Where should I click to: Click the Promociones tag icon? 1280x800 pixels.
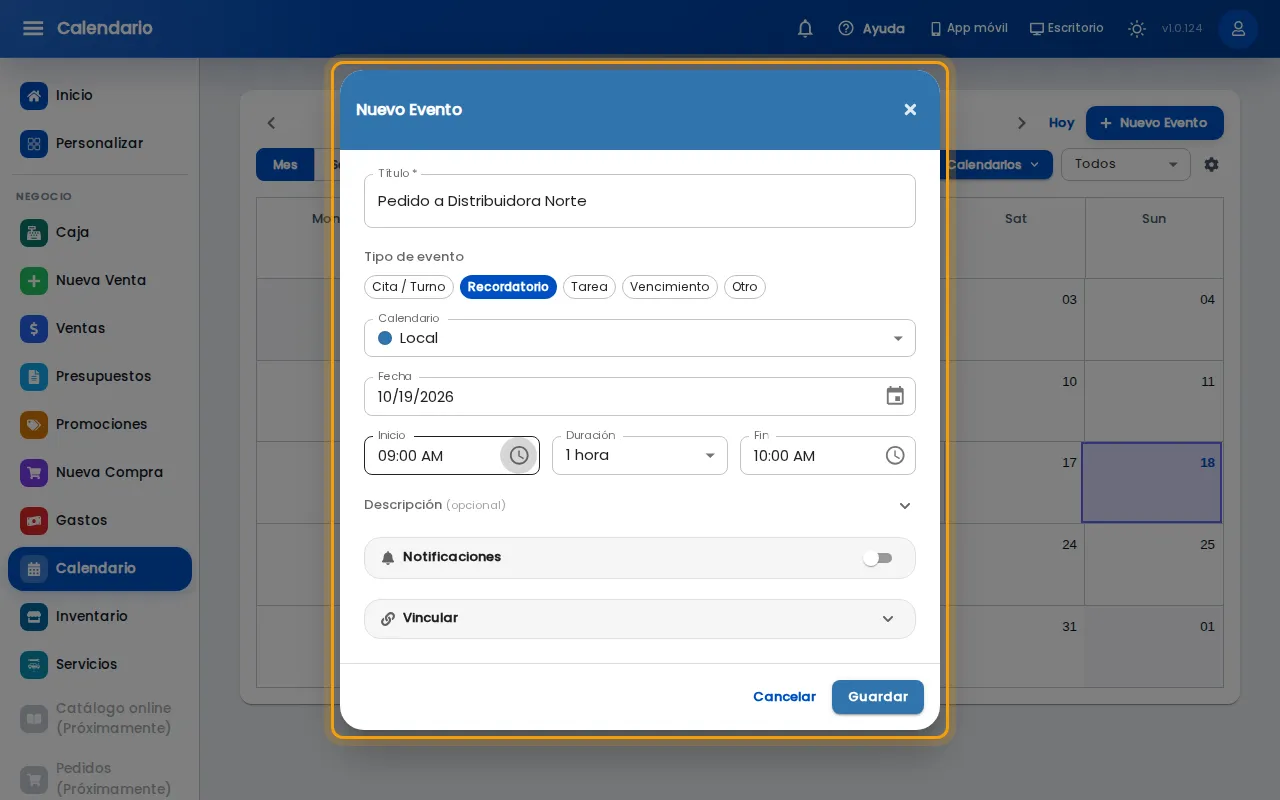pyautogui.click(x=34, y=424)
